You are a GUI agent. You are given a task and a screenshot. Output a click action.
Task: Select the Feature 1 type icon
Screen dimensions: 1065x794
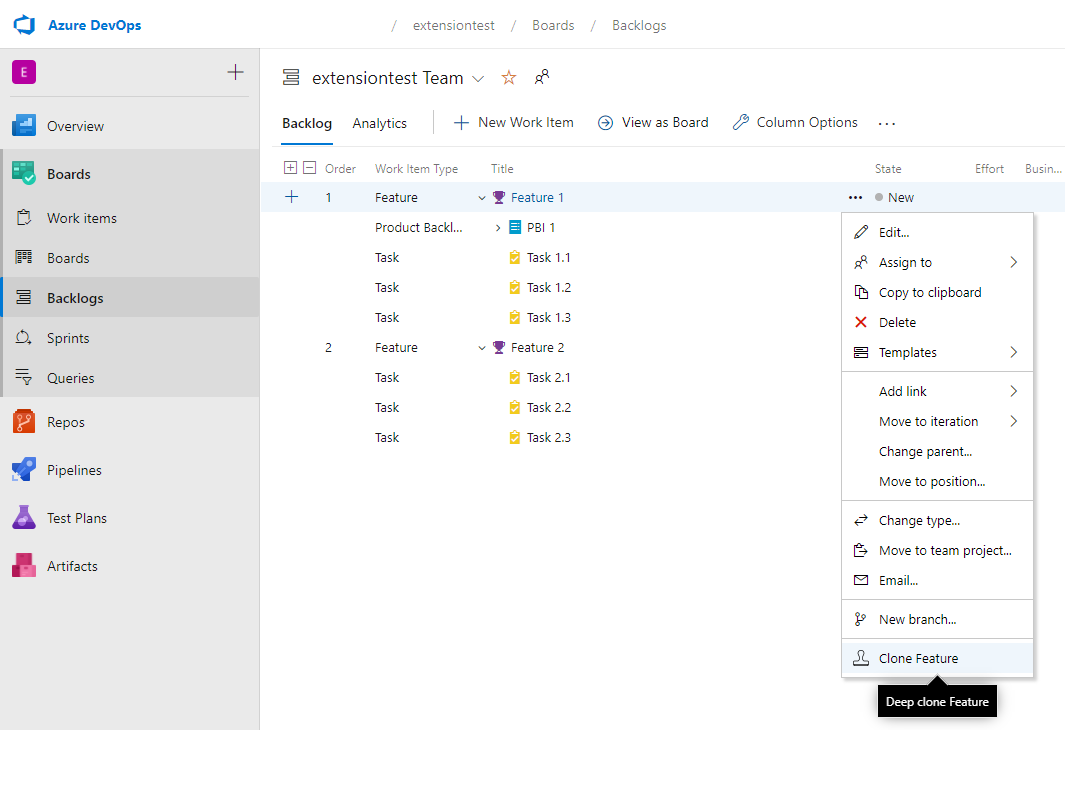tap(497, 197)
